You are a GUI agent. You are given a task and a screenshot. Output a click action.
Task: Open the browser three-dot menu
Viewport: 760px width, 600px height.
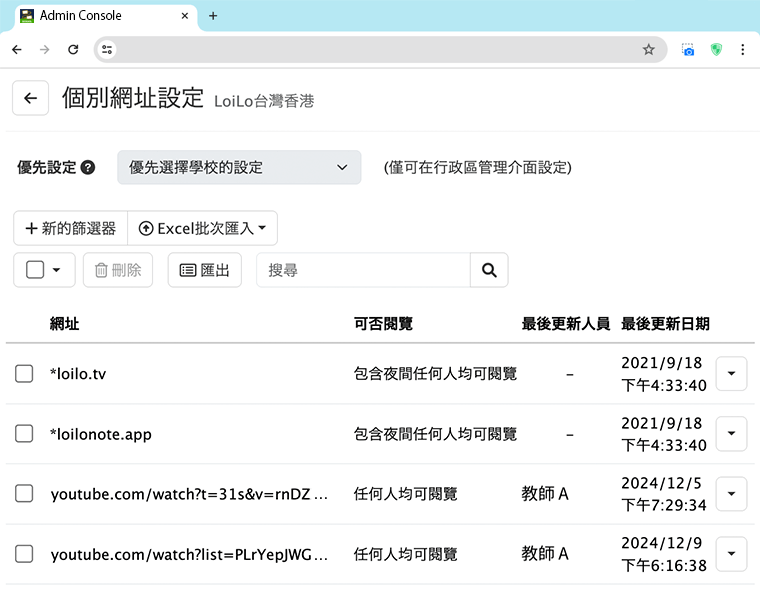743,49
